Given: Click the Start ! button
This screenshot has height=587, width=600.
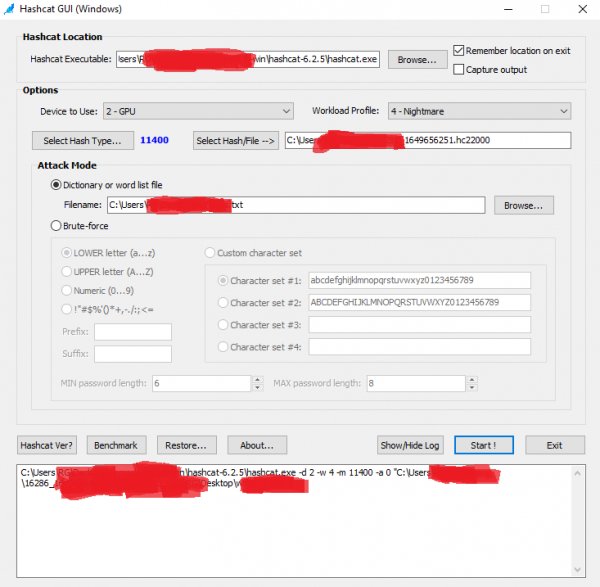Looking at the screenshot, I should coord(484,445).
